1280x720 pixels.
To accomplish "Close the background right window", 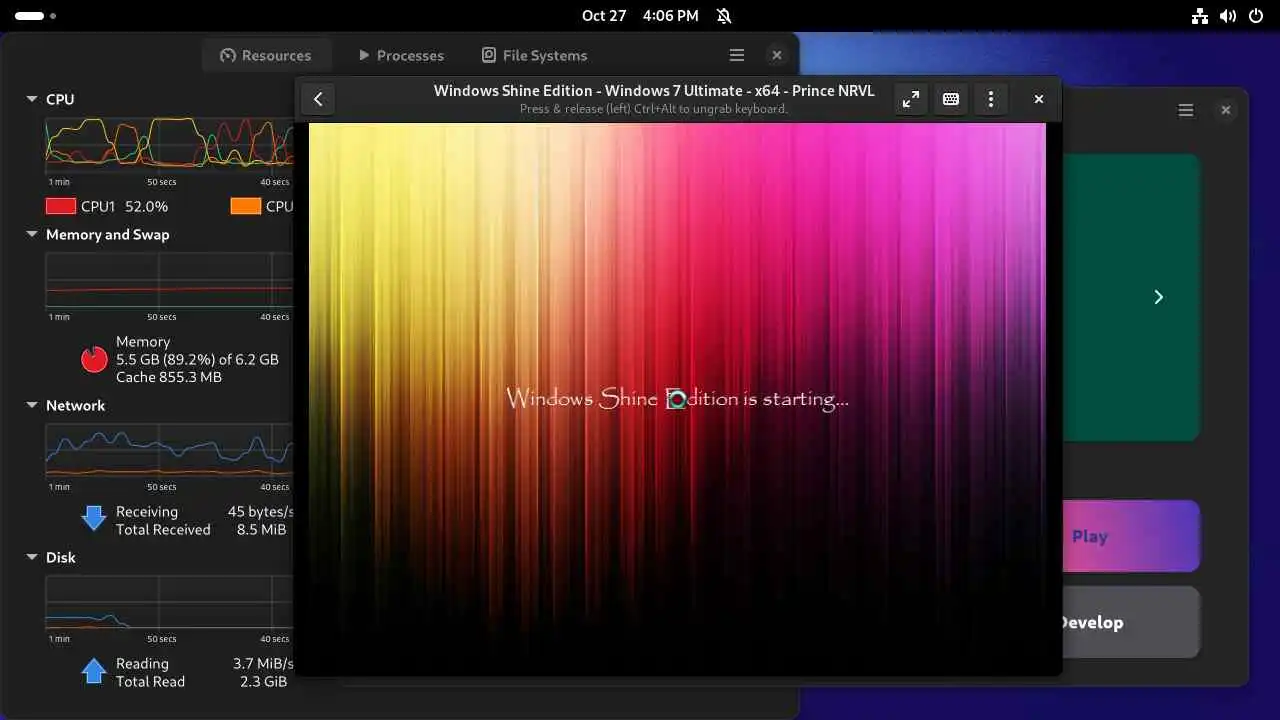I will click(1226, 110).
